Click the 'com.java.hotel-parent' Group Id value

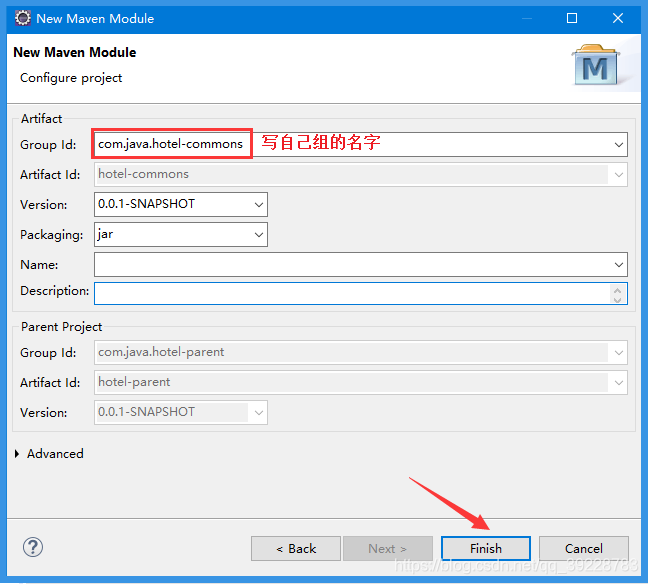(161, 352)
